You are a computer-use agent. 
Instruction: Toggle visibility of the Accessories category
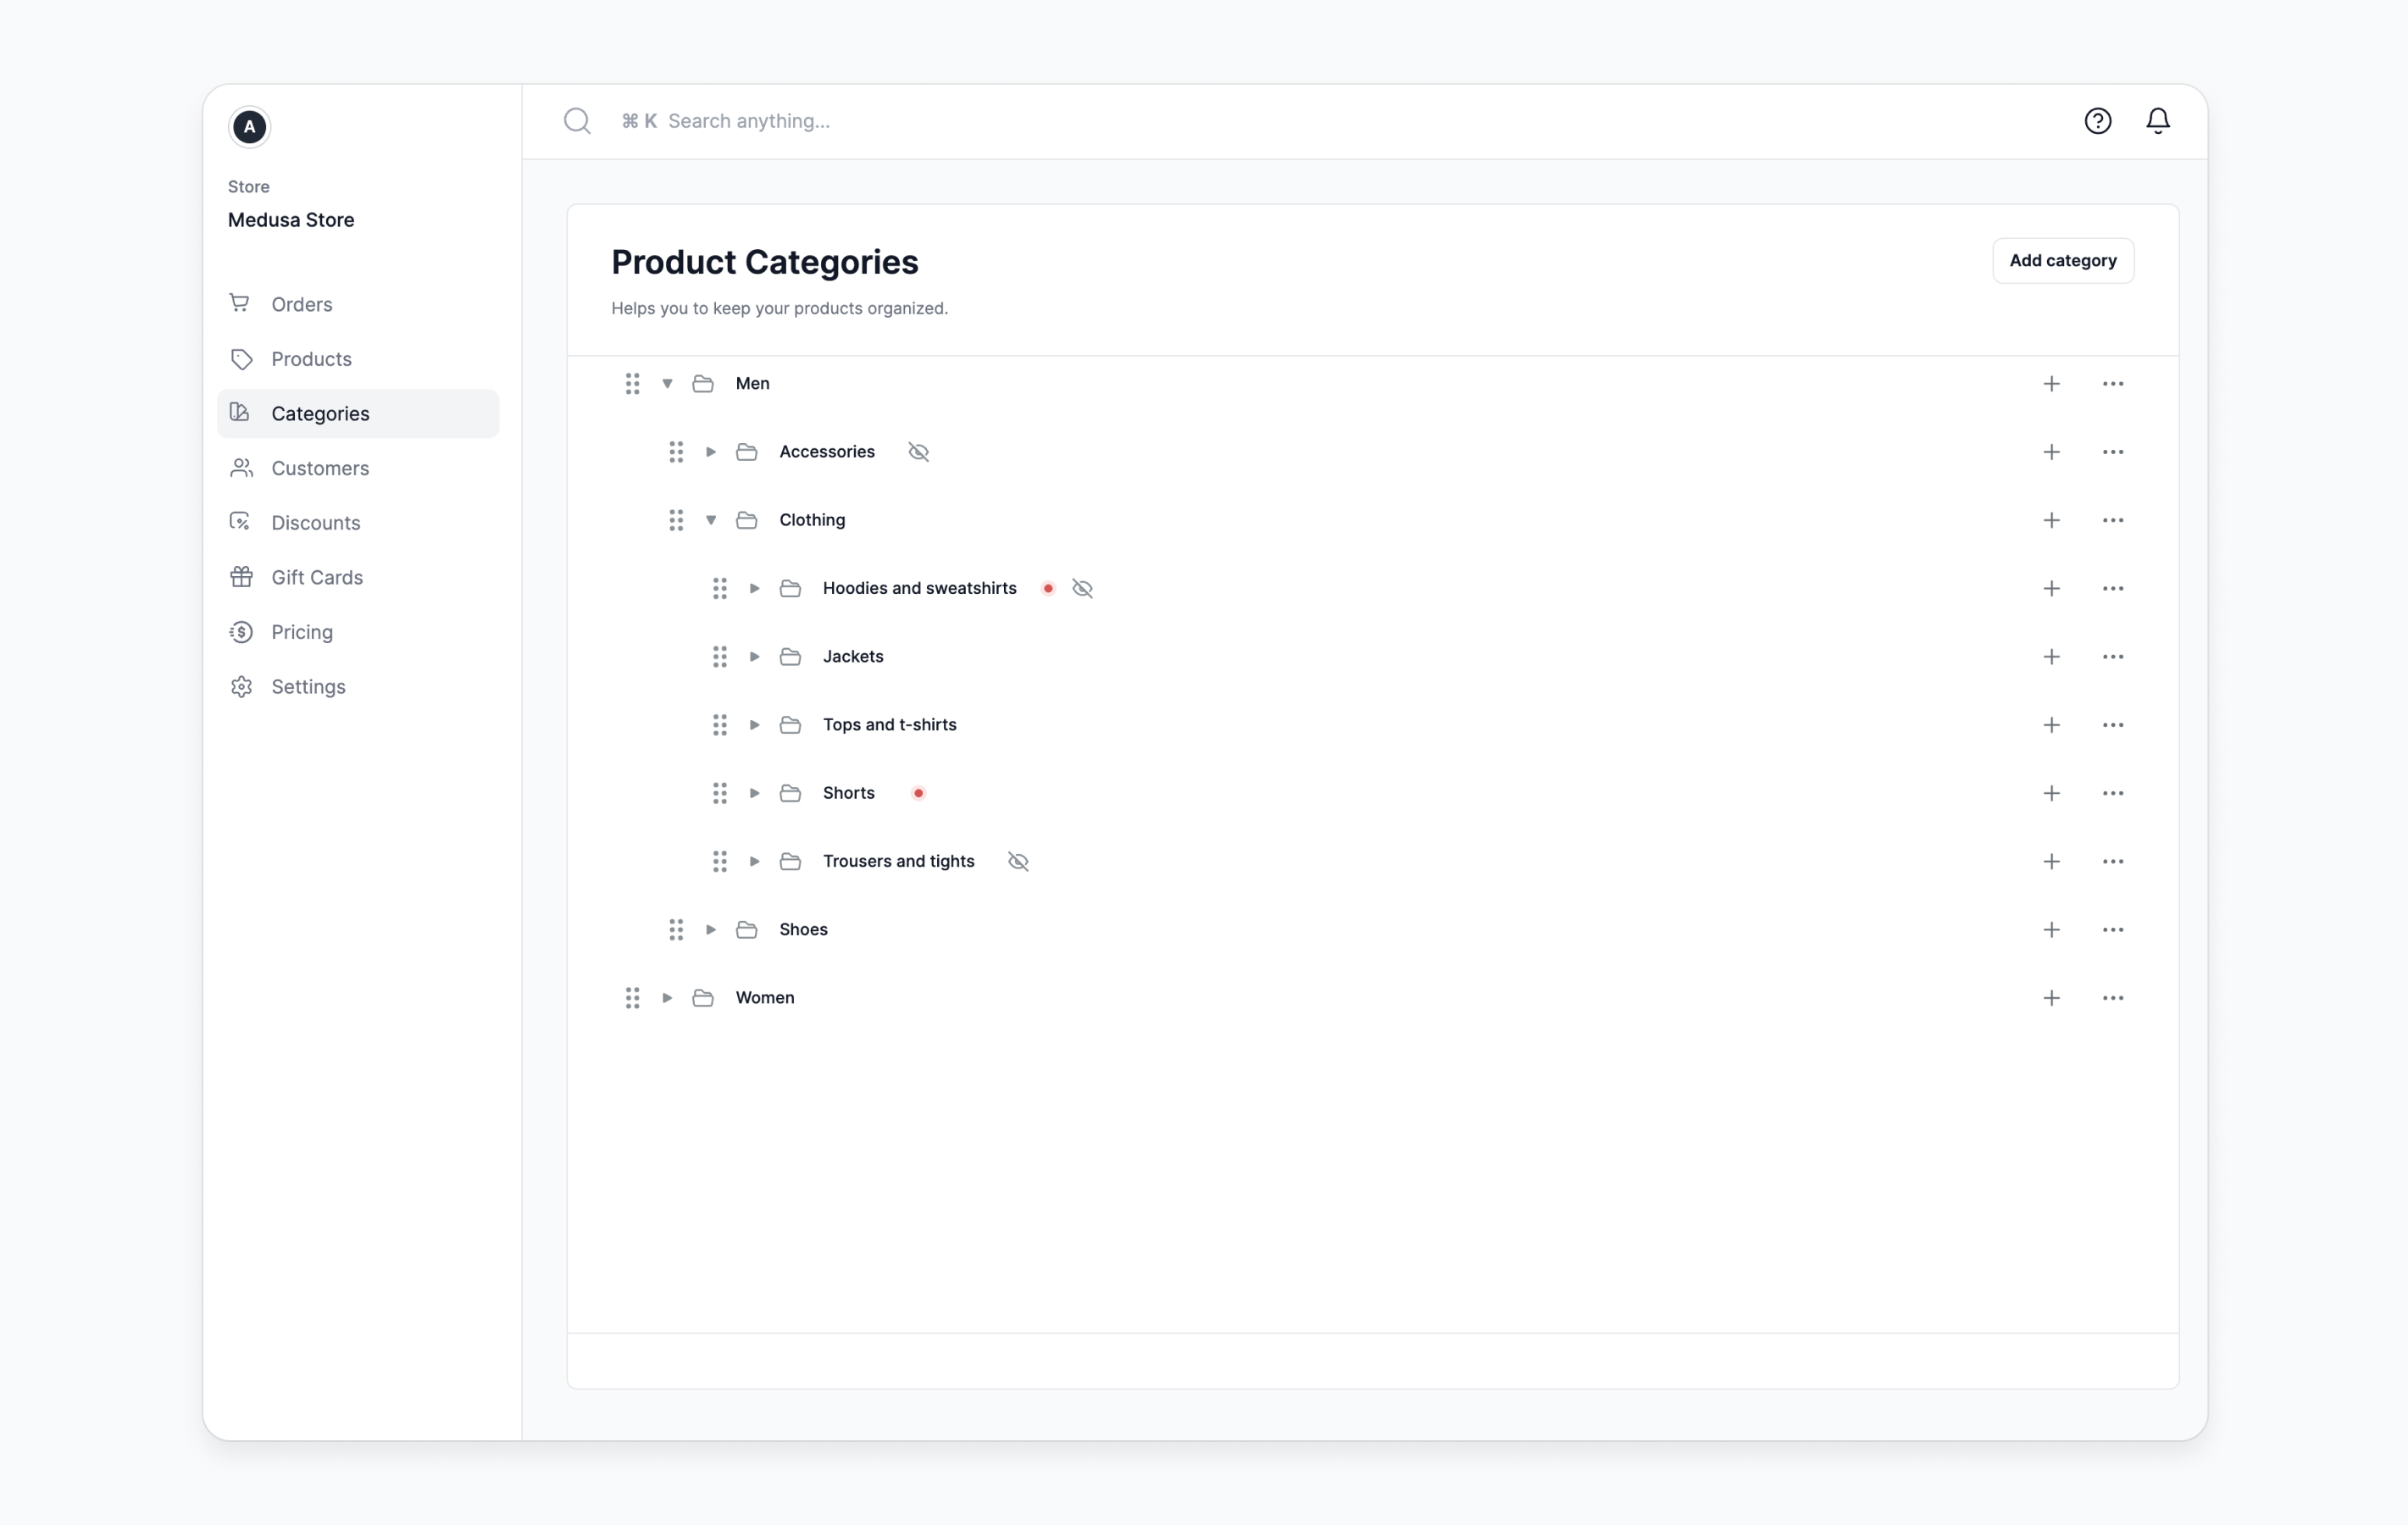click(918, 452)
